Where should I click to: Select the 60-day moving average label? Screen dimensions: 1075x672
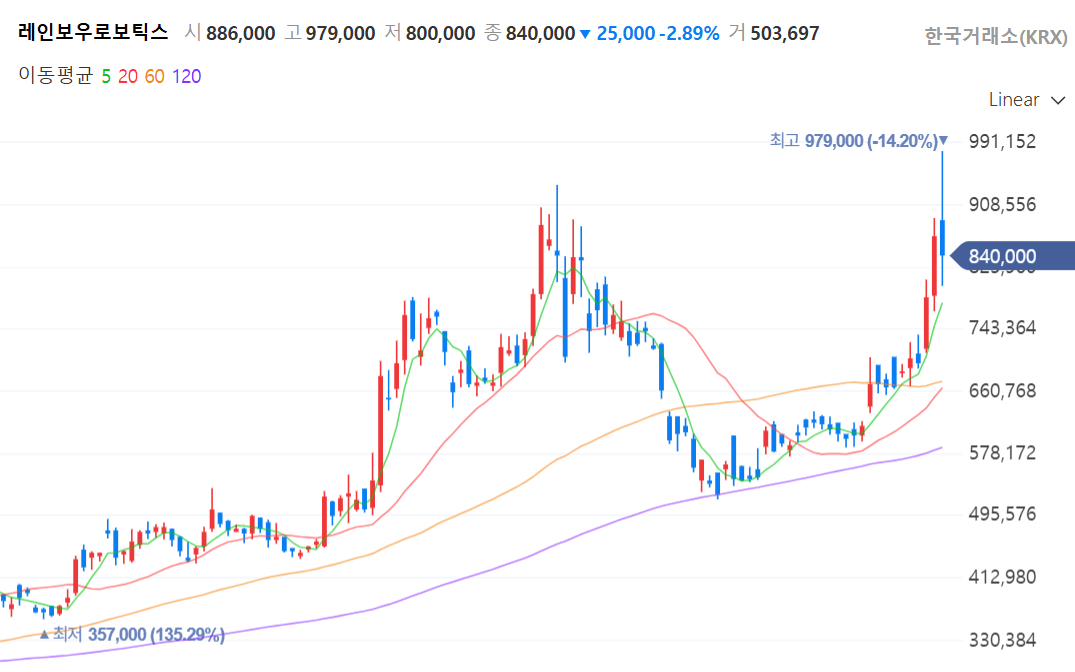pyautogui.click(x=154, y=76)
